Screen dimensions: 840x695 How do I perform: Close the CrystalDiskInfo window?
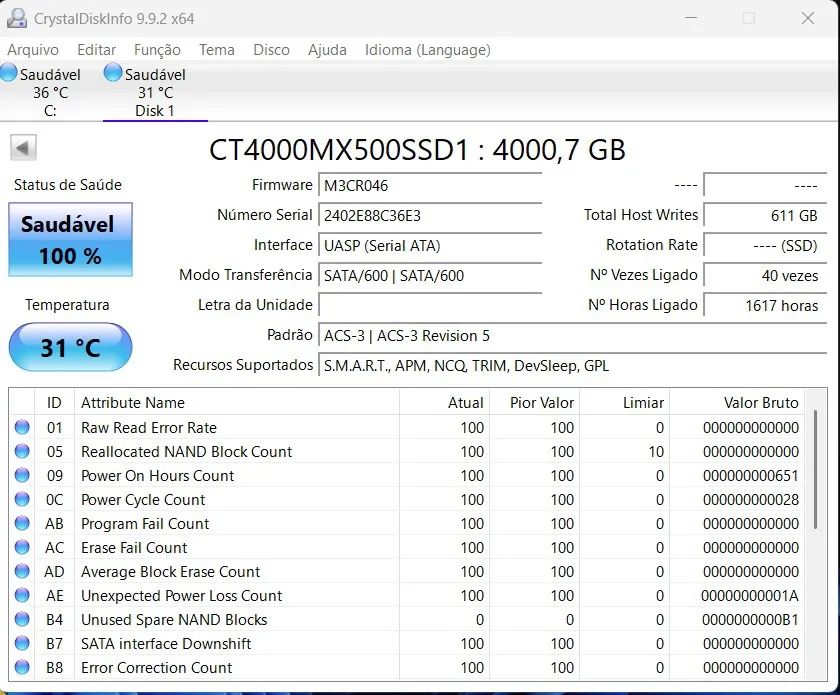(807, 18)
